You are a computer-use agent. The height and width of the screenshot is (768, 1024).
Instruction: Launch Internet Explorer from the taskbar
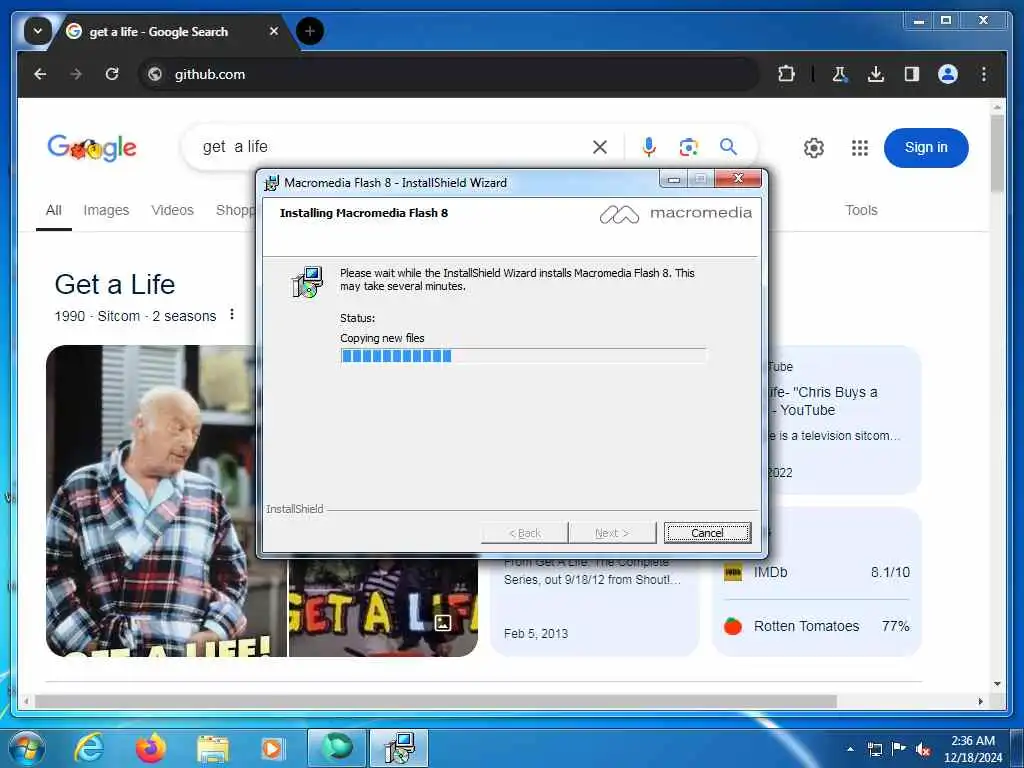point(89,748)
